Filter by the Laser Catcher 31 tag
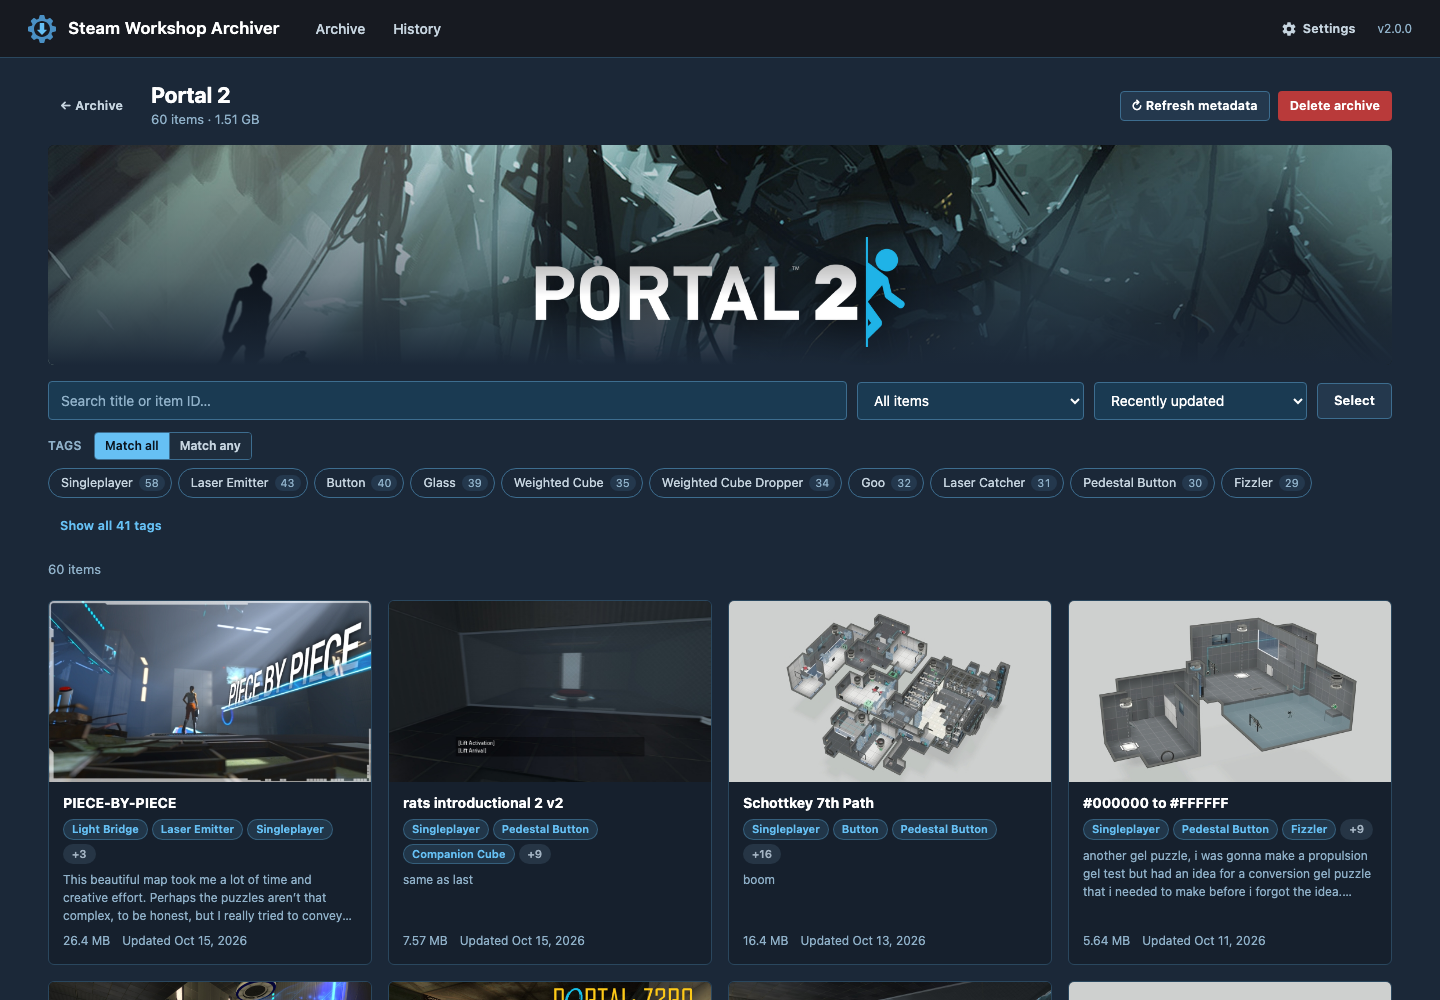 pyautogui.click(x=997, y=483)
